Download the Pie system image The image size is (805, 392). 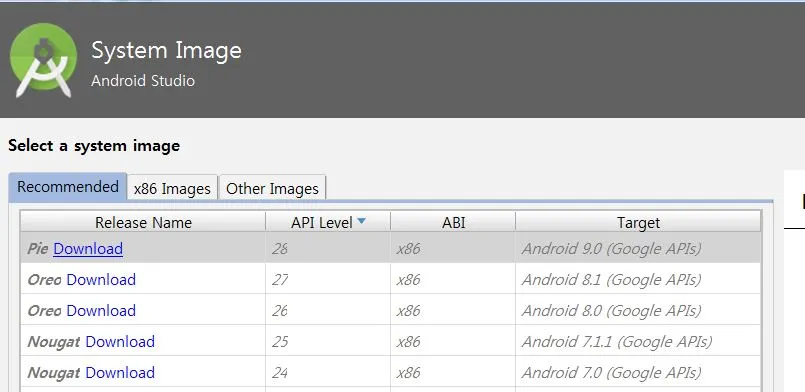click(x=88, y=249)
